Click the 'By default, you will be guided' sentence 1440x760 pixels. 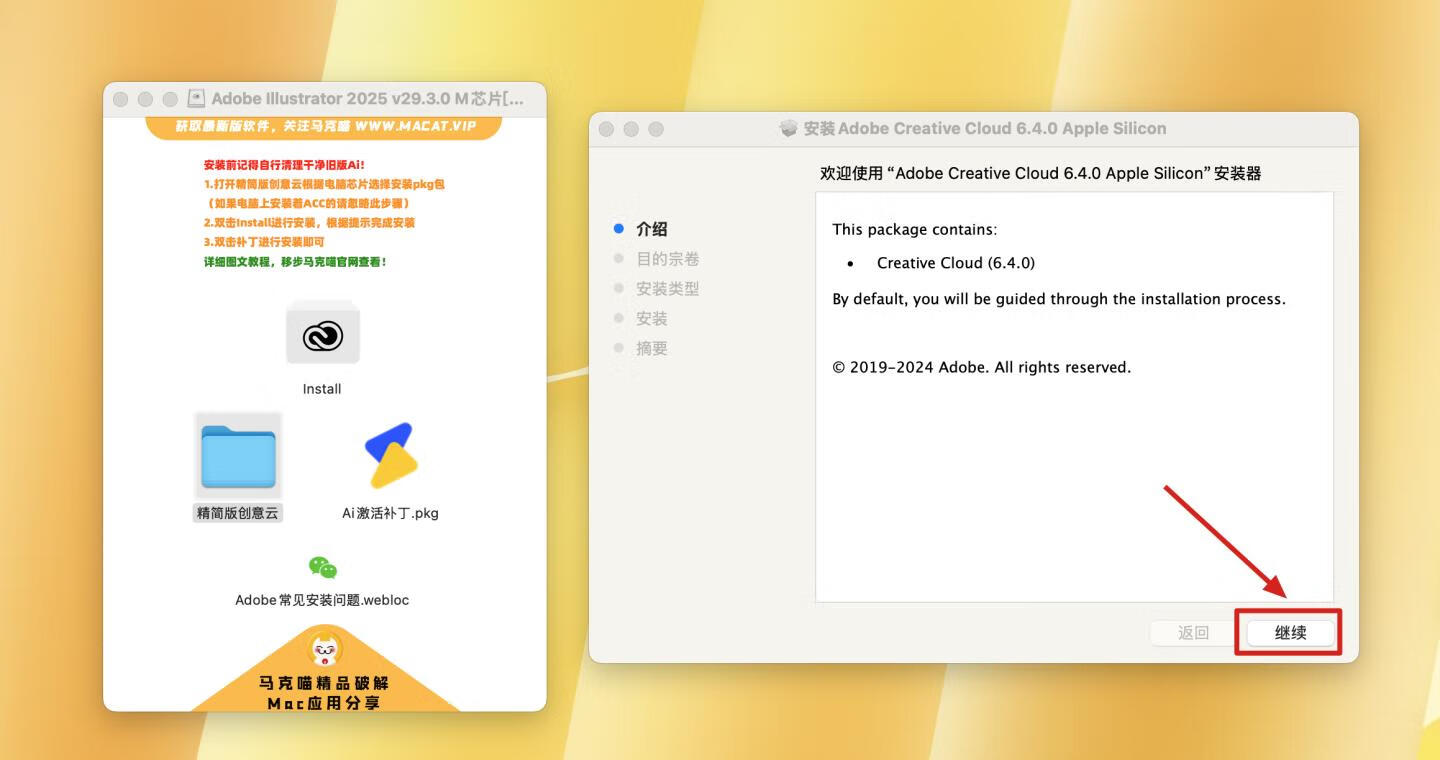(1059, 299)
